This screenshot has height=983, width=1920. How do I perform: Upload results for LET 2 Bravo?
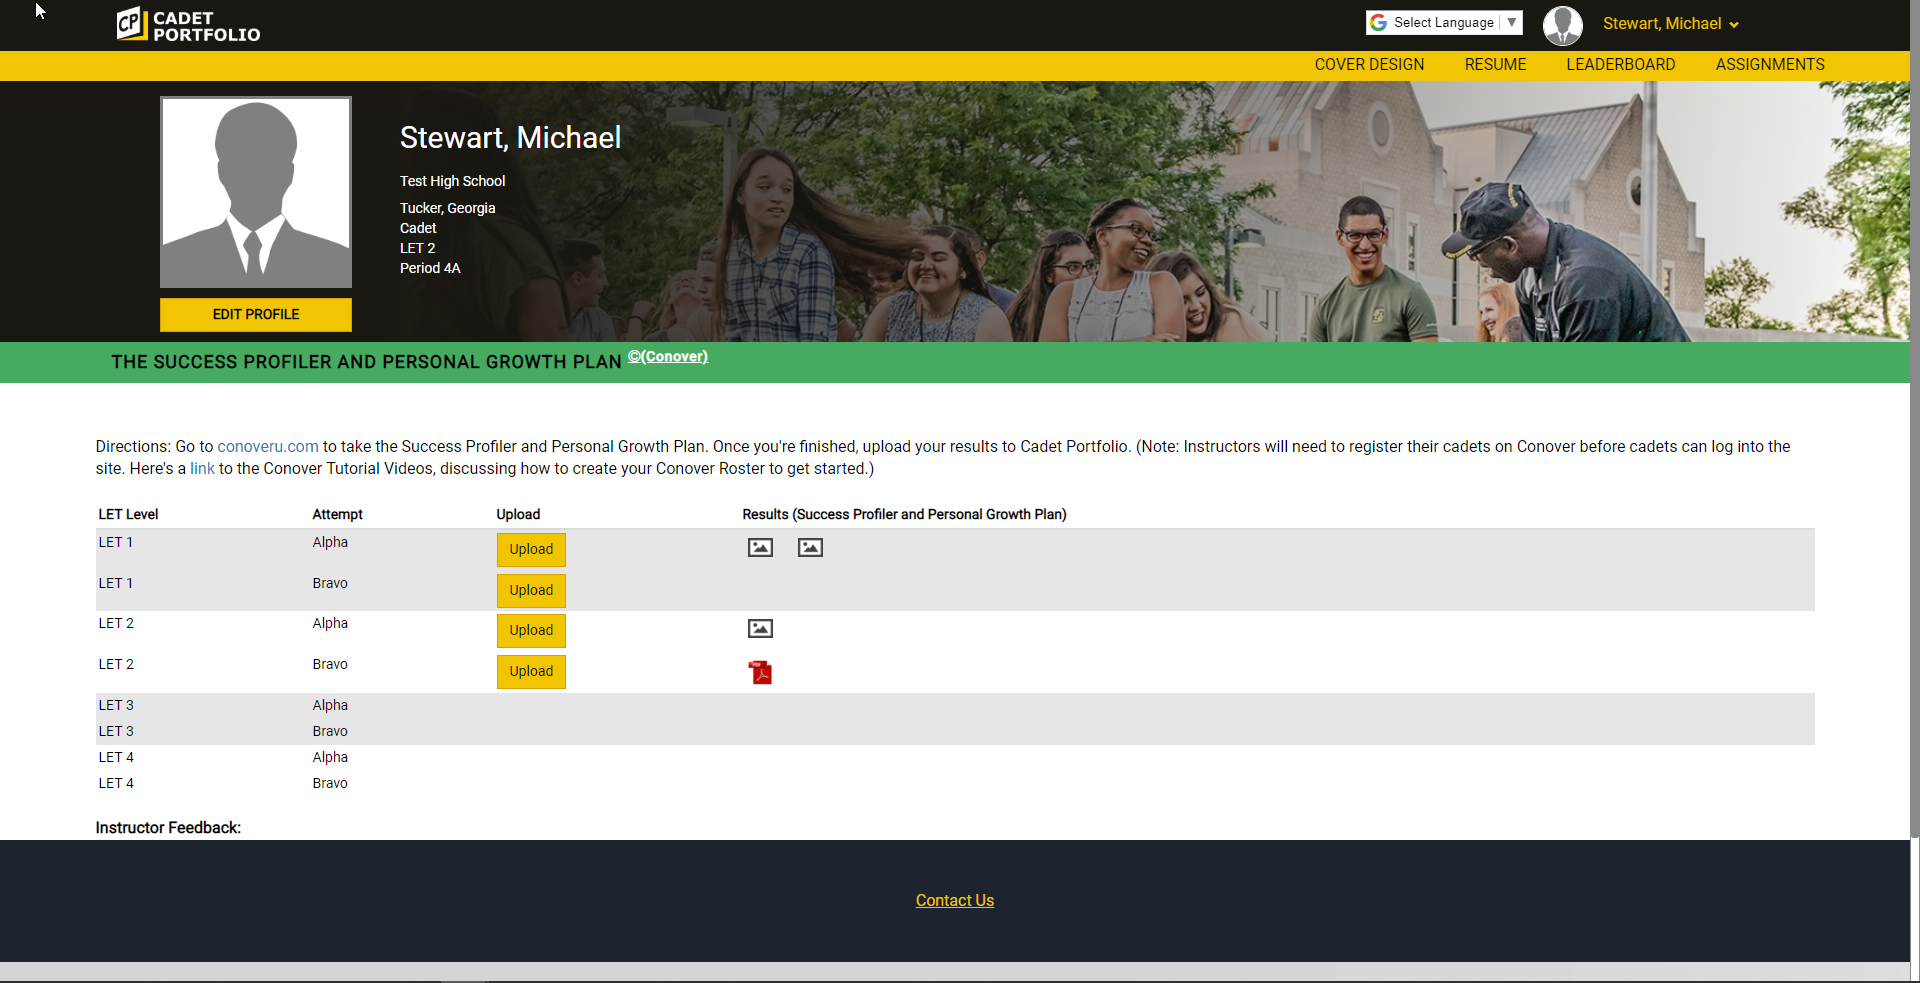coord(531,671)
